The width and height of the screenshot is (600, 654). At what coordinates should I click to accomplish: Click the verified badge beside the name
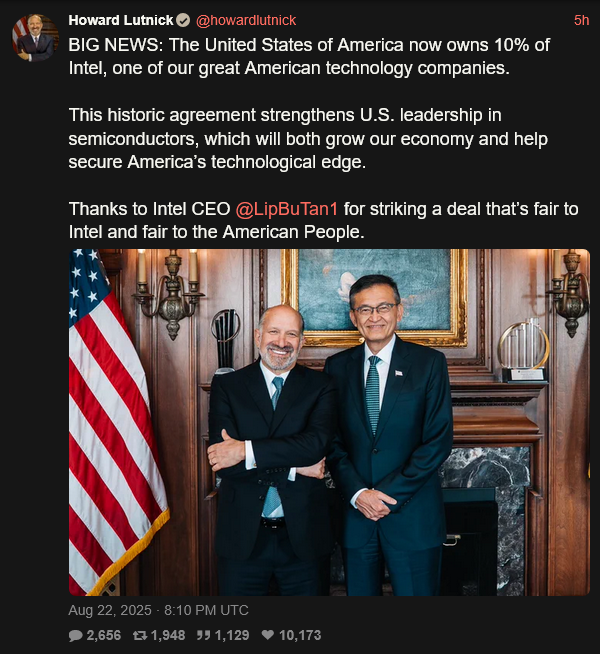coord(183,20)
